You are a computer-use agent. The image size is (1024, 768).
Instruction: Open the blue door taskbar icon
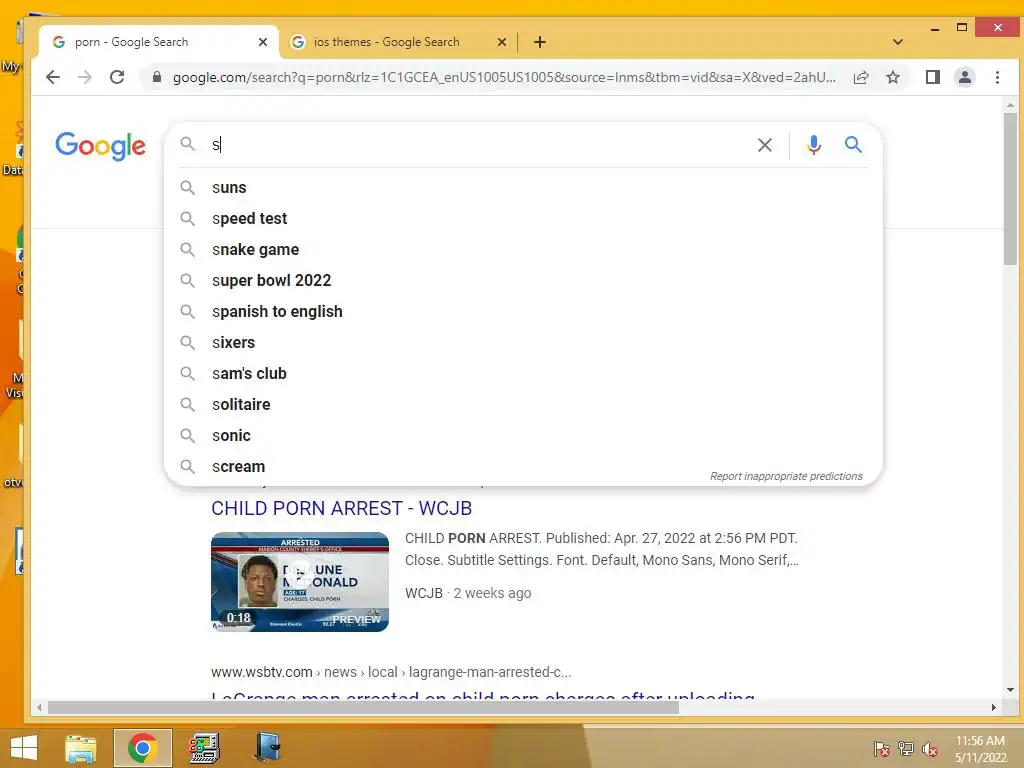click(x=267, y=748)
